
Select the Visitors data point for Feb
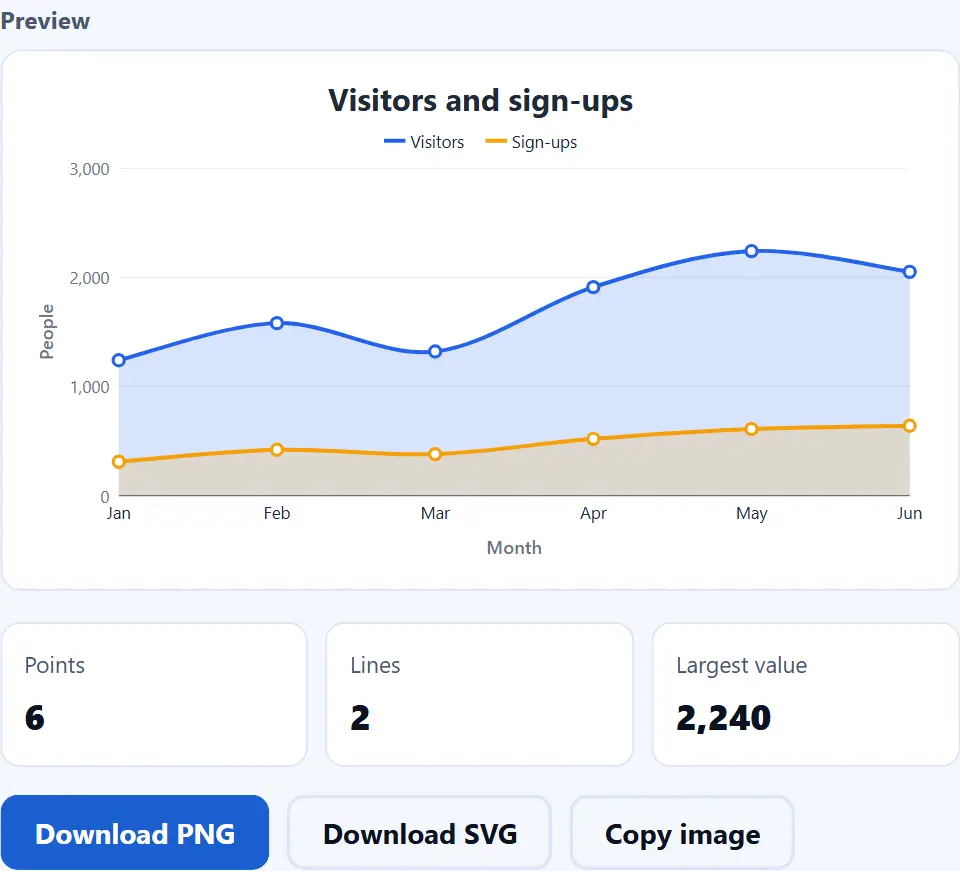(277, 323)
